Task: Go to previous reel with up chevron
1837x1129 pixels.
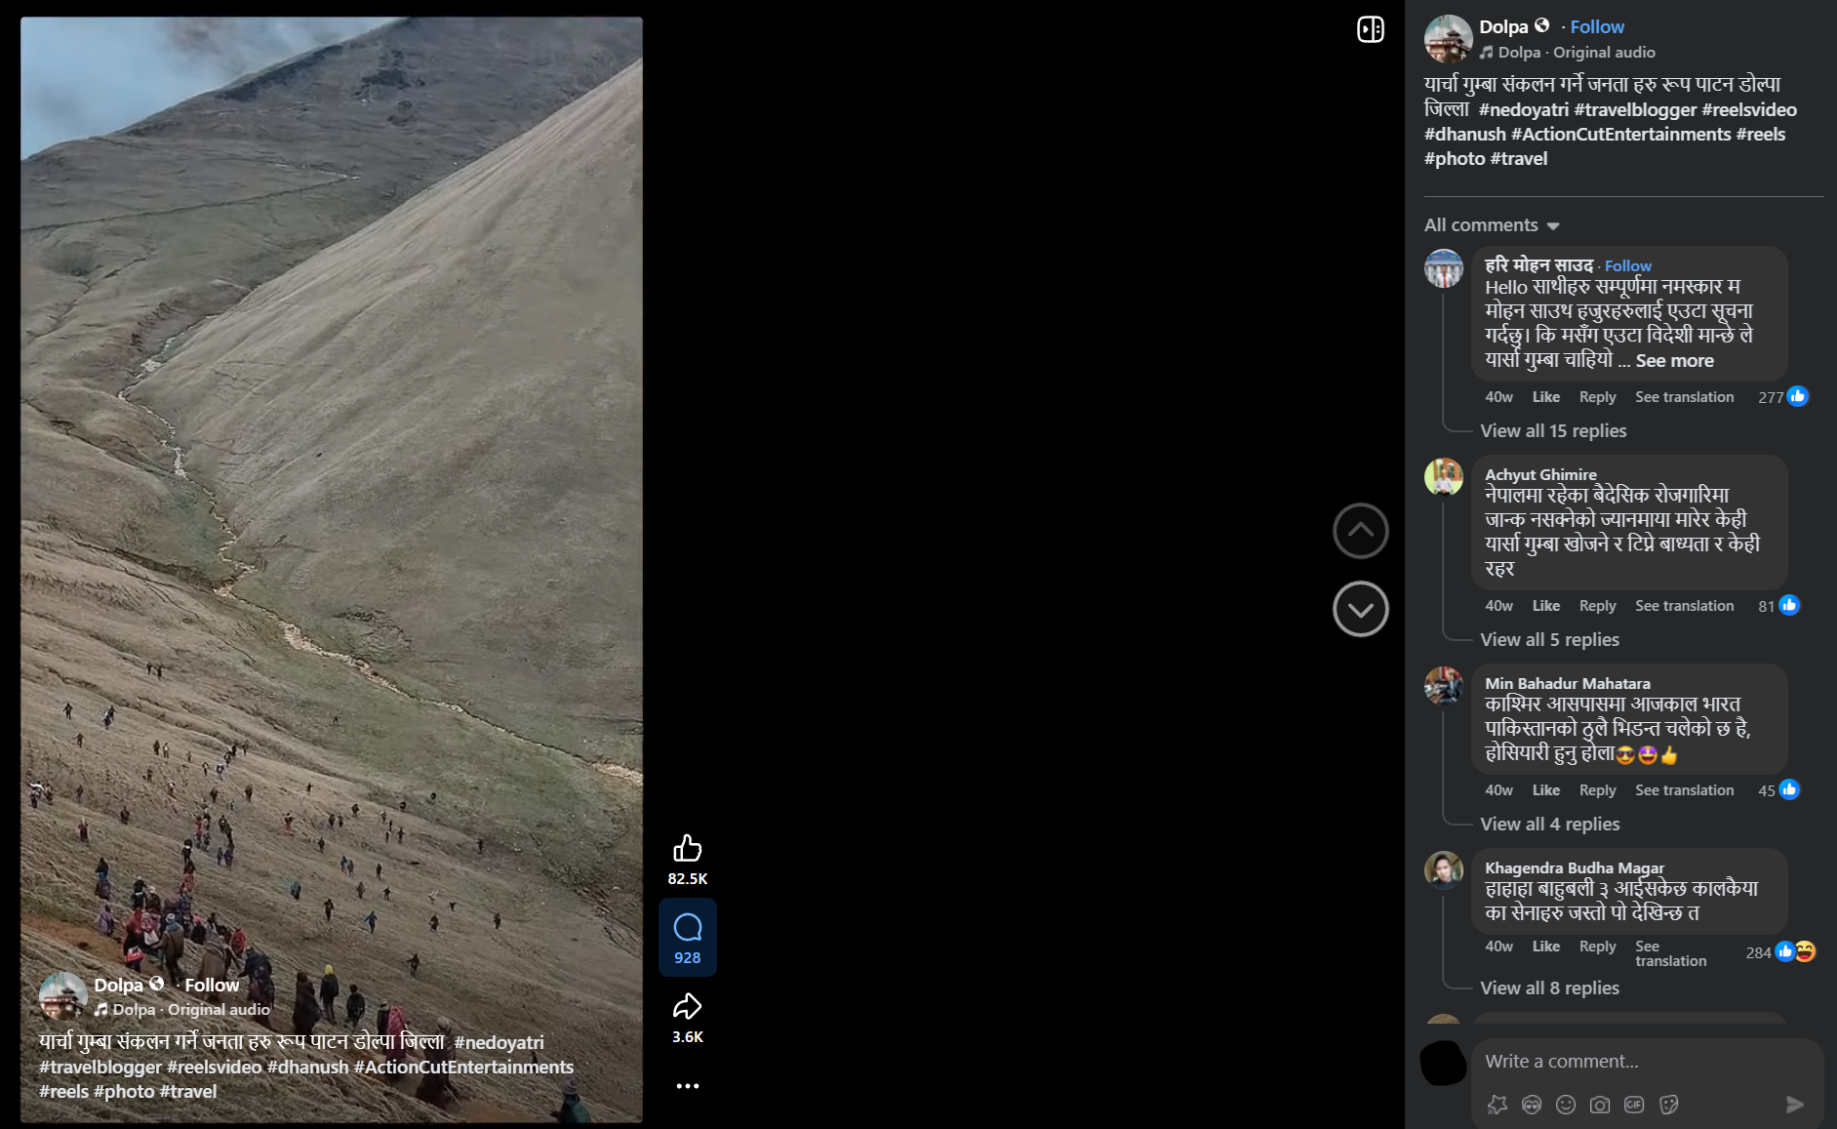Action: pyautogui.click(x=1360, y=530)
